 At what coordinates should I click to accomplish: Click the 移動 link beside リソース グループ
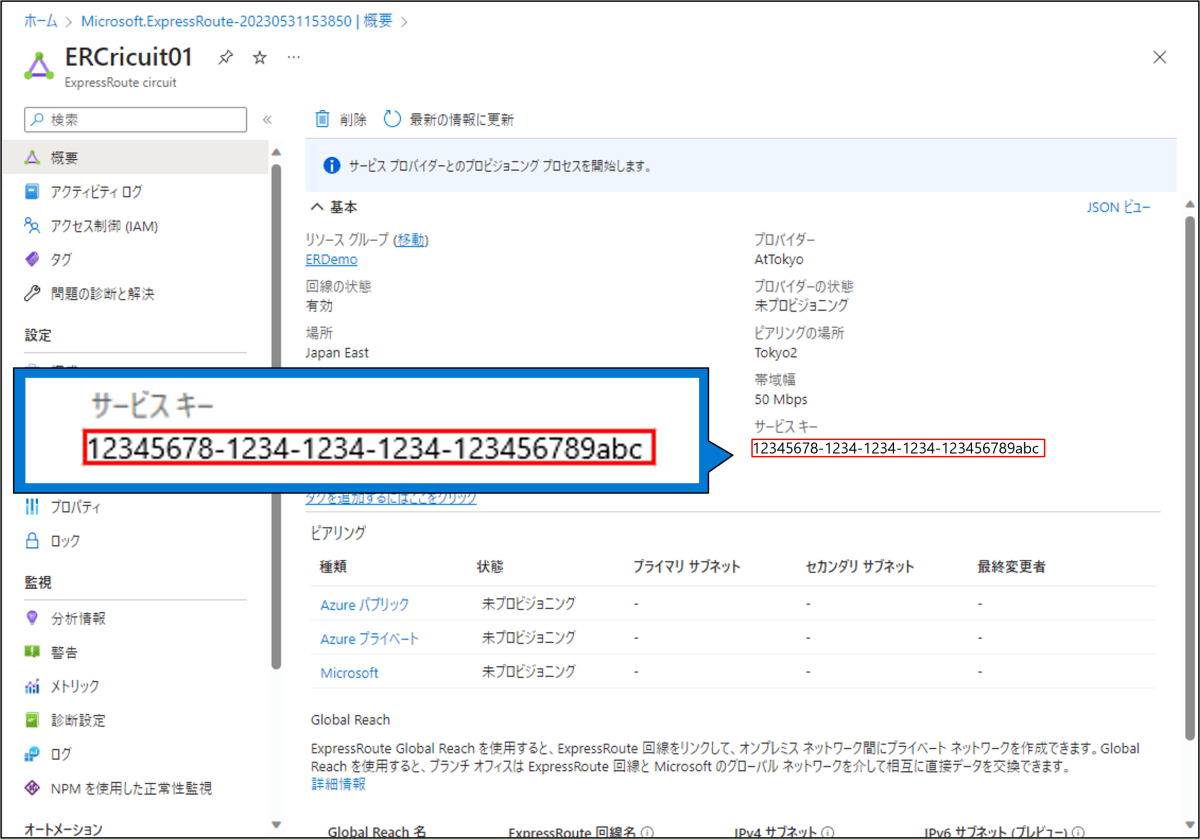click(411, 240)
